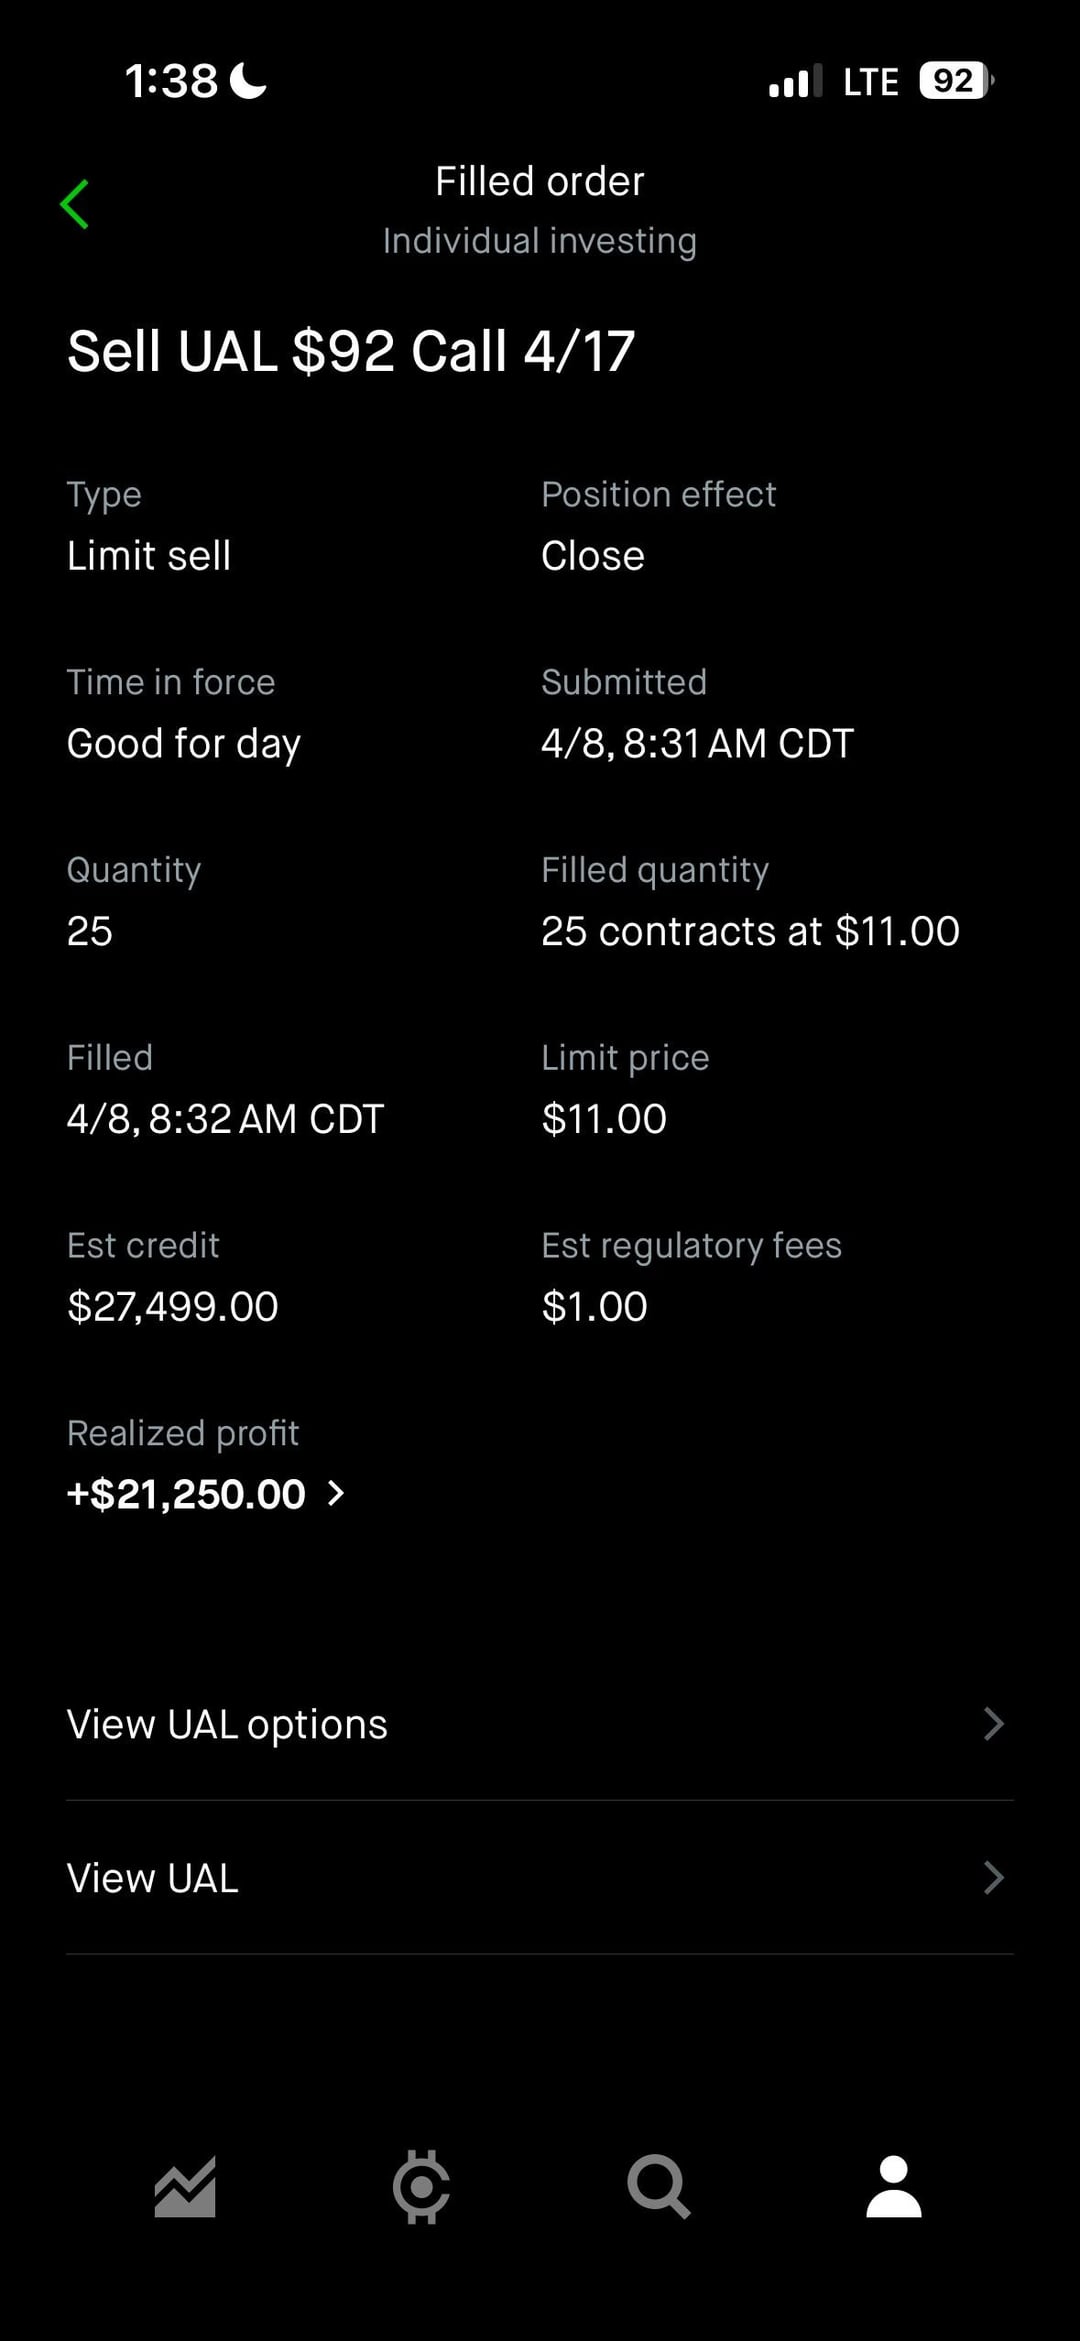Open the crypto tab icon
Screen dimensions: 1080x2341
[x=421, y=2187]
